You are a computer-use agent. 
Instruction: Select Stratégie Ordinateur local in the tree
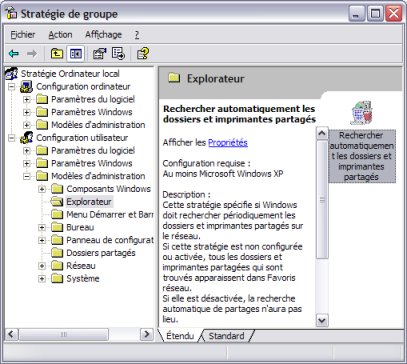click(70, 74)
